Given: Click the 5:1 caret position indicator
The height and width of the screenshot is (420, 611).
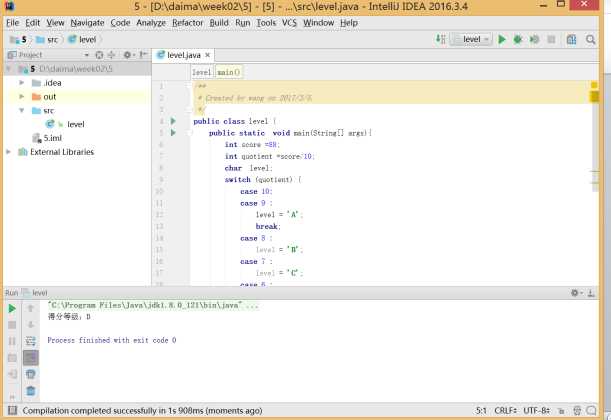Looking at the screenshot, I should pyautogui.click(x=481, y=411).
